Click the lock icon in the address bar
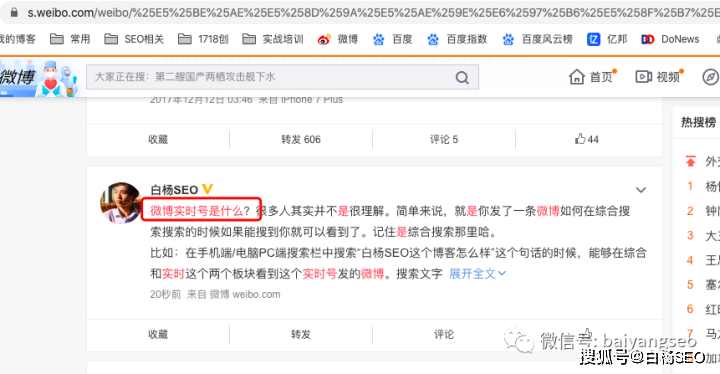This screenshot has height=374, width=720. click(14, 12)
